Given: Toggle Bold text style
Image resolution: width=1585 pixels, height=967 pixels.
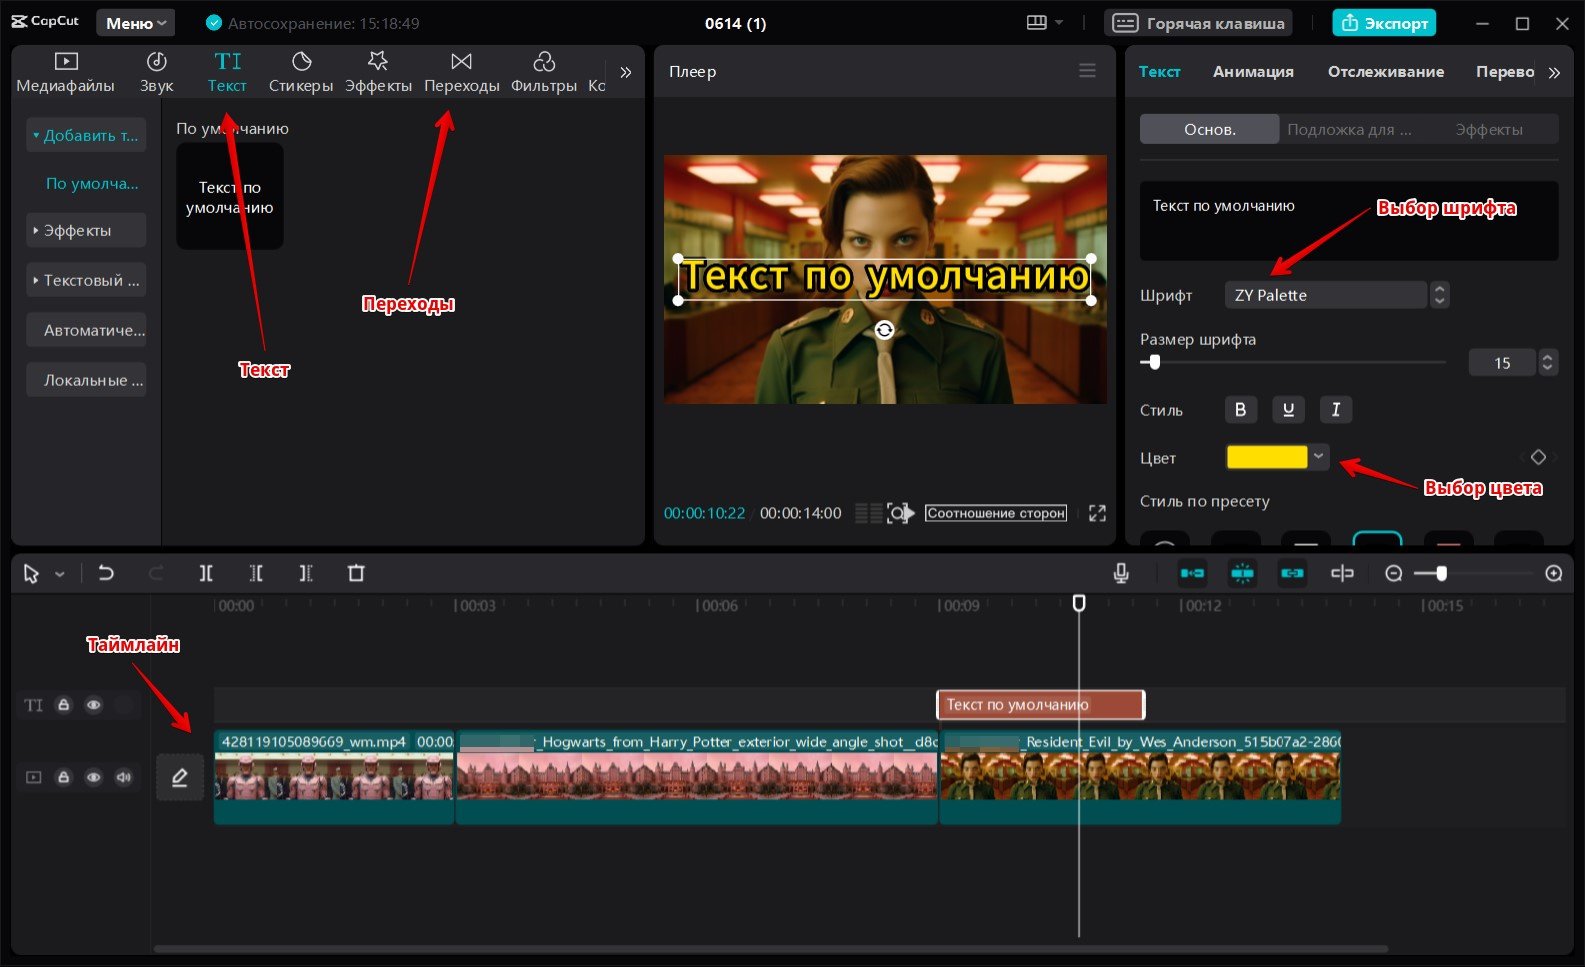Looking at the screenshot, I should coord(1240,409).
